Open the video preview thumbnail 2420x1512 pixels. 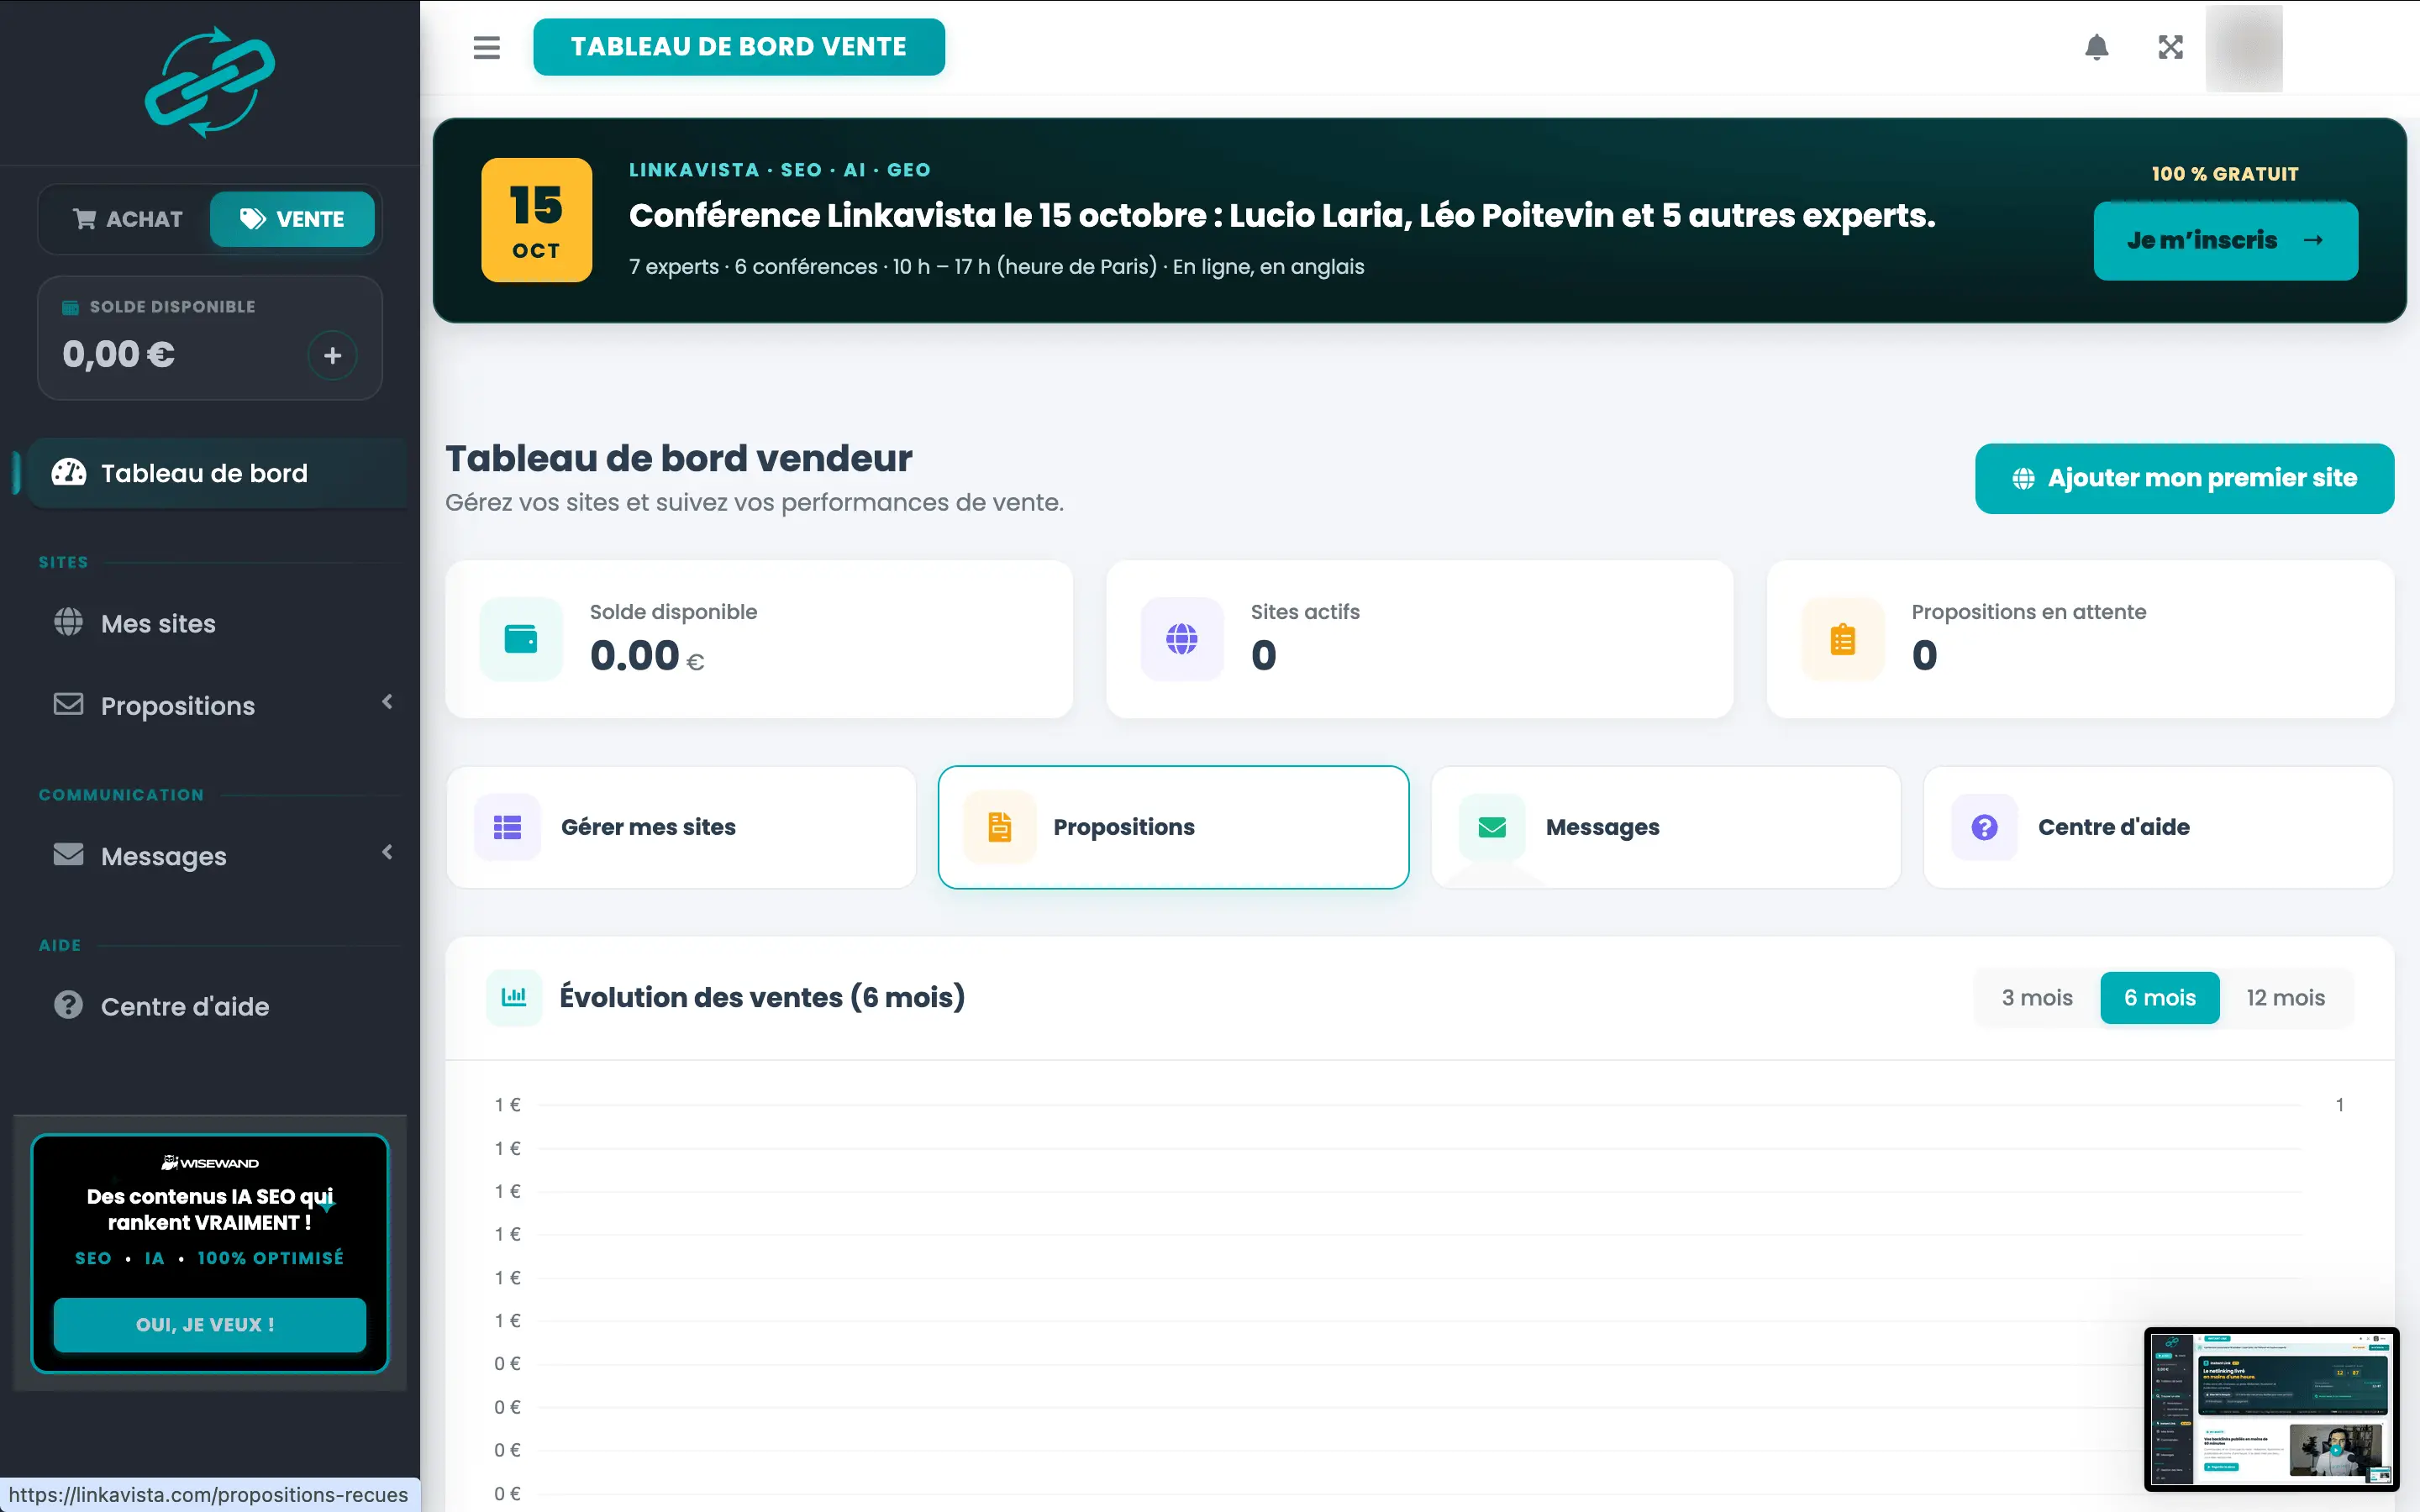(2271, 1408)
